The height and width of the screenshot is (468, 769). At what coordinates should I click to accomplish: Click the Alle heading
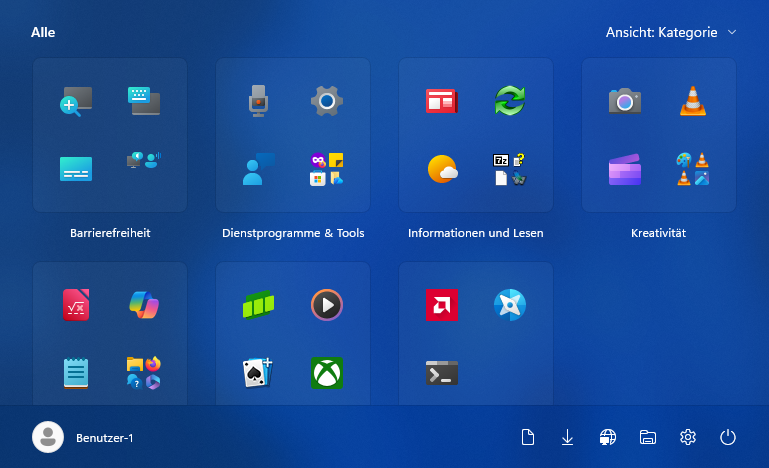[43, 32]
